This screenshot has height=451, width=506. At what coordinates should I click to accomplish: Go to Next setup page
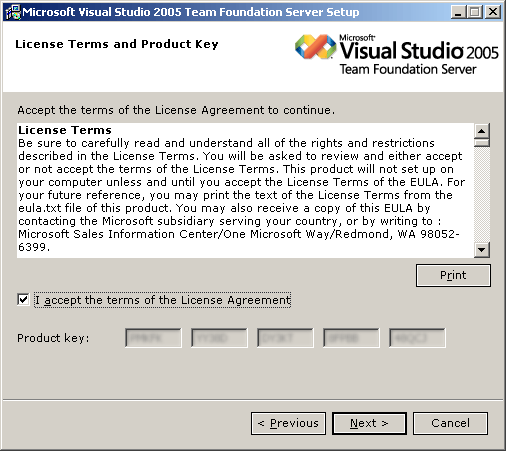click(369, 423)
